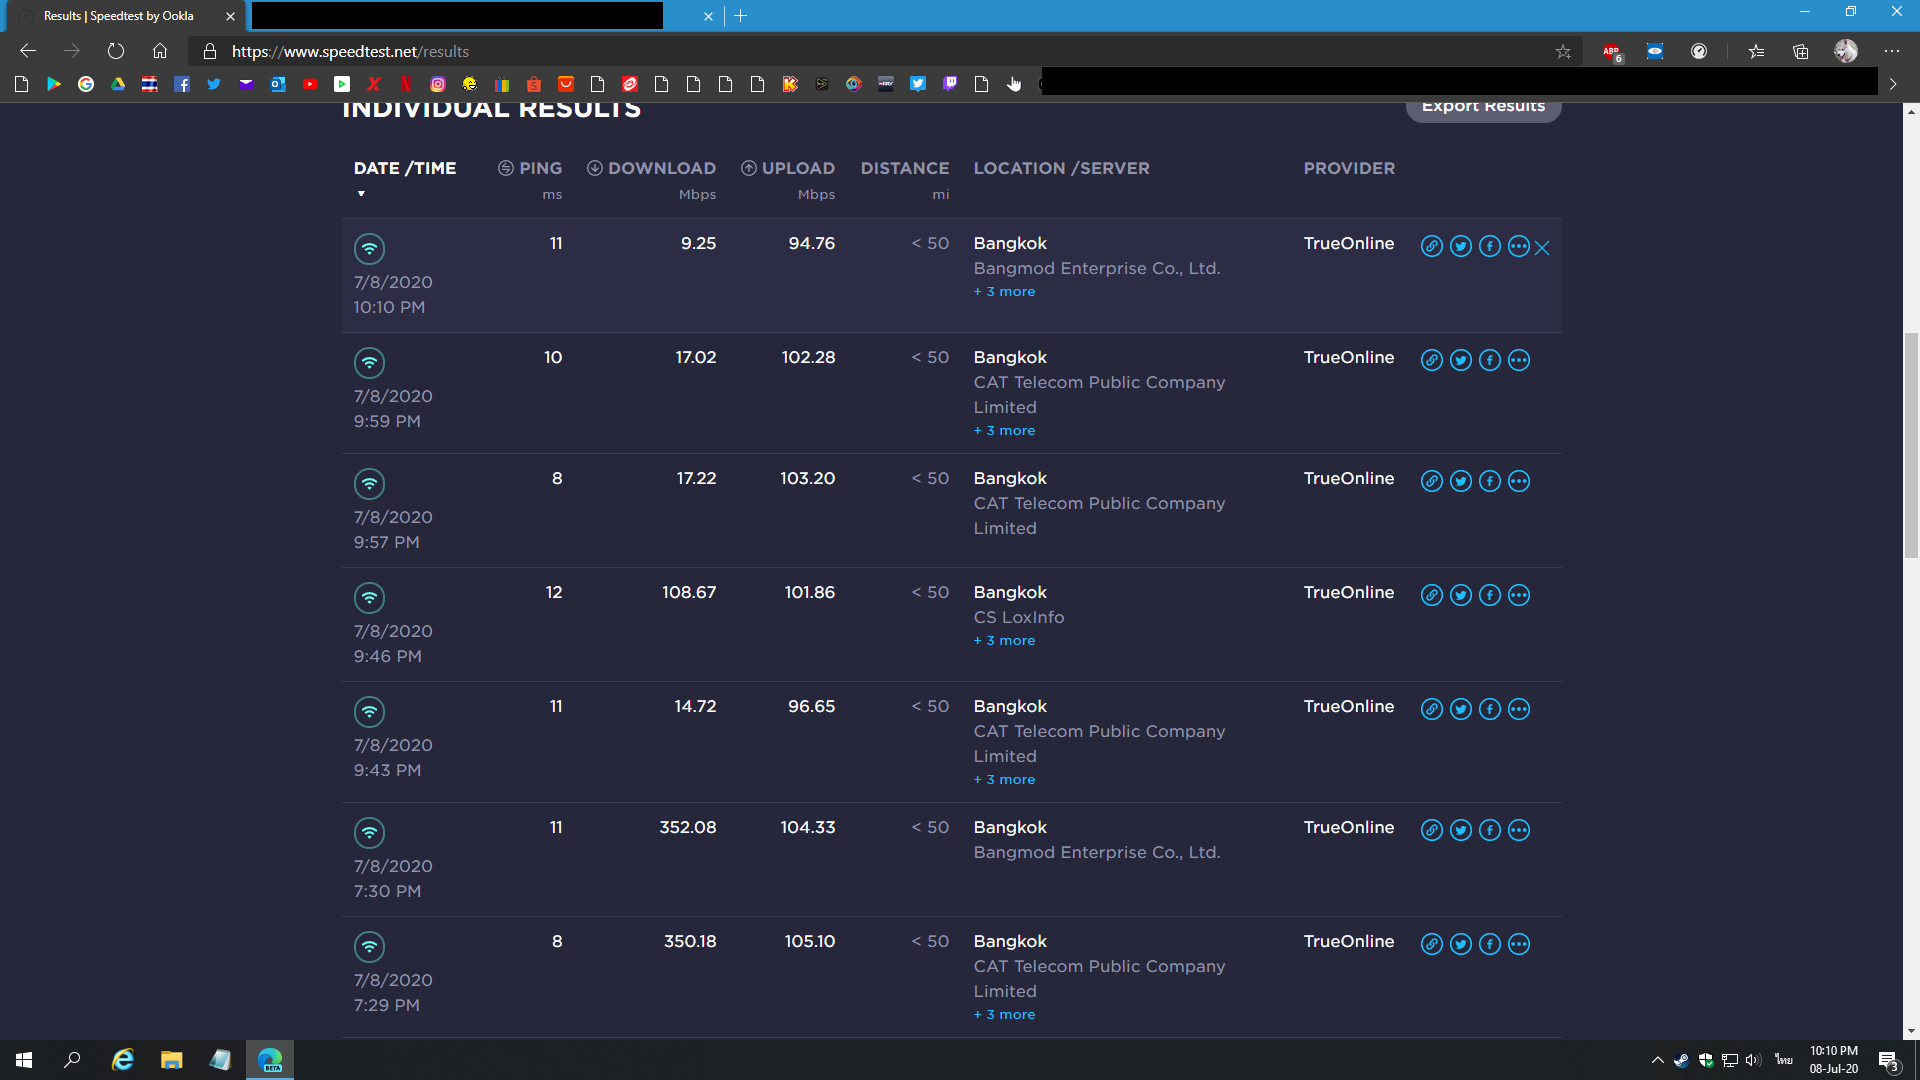
Task: Delete the 10:10 PM result with X icon
Action: click(1542, 248)
